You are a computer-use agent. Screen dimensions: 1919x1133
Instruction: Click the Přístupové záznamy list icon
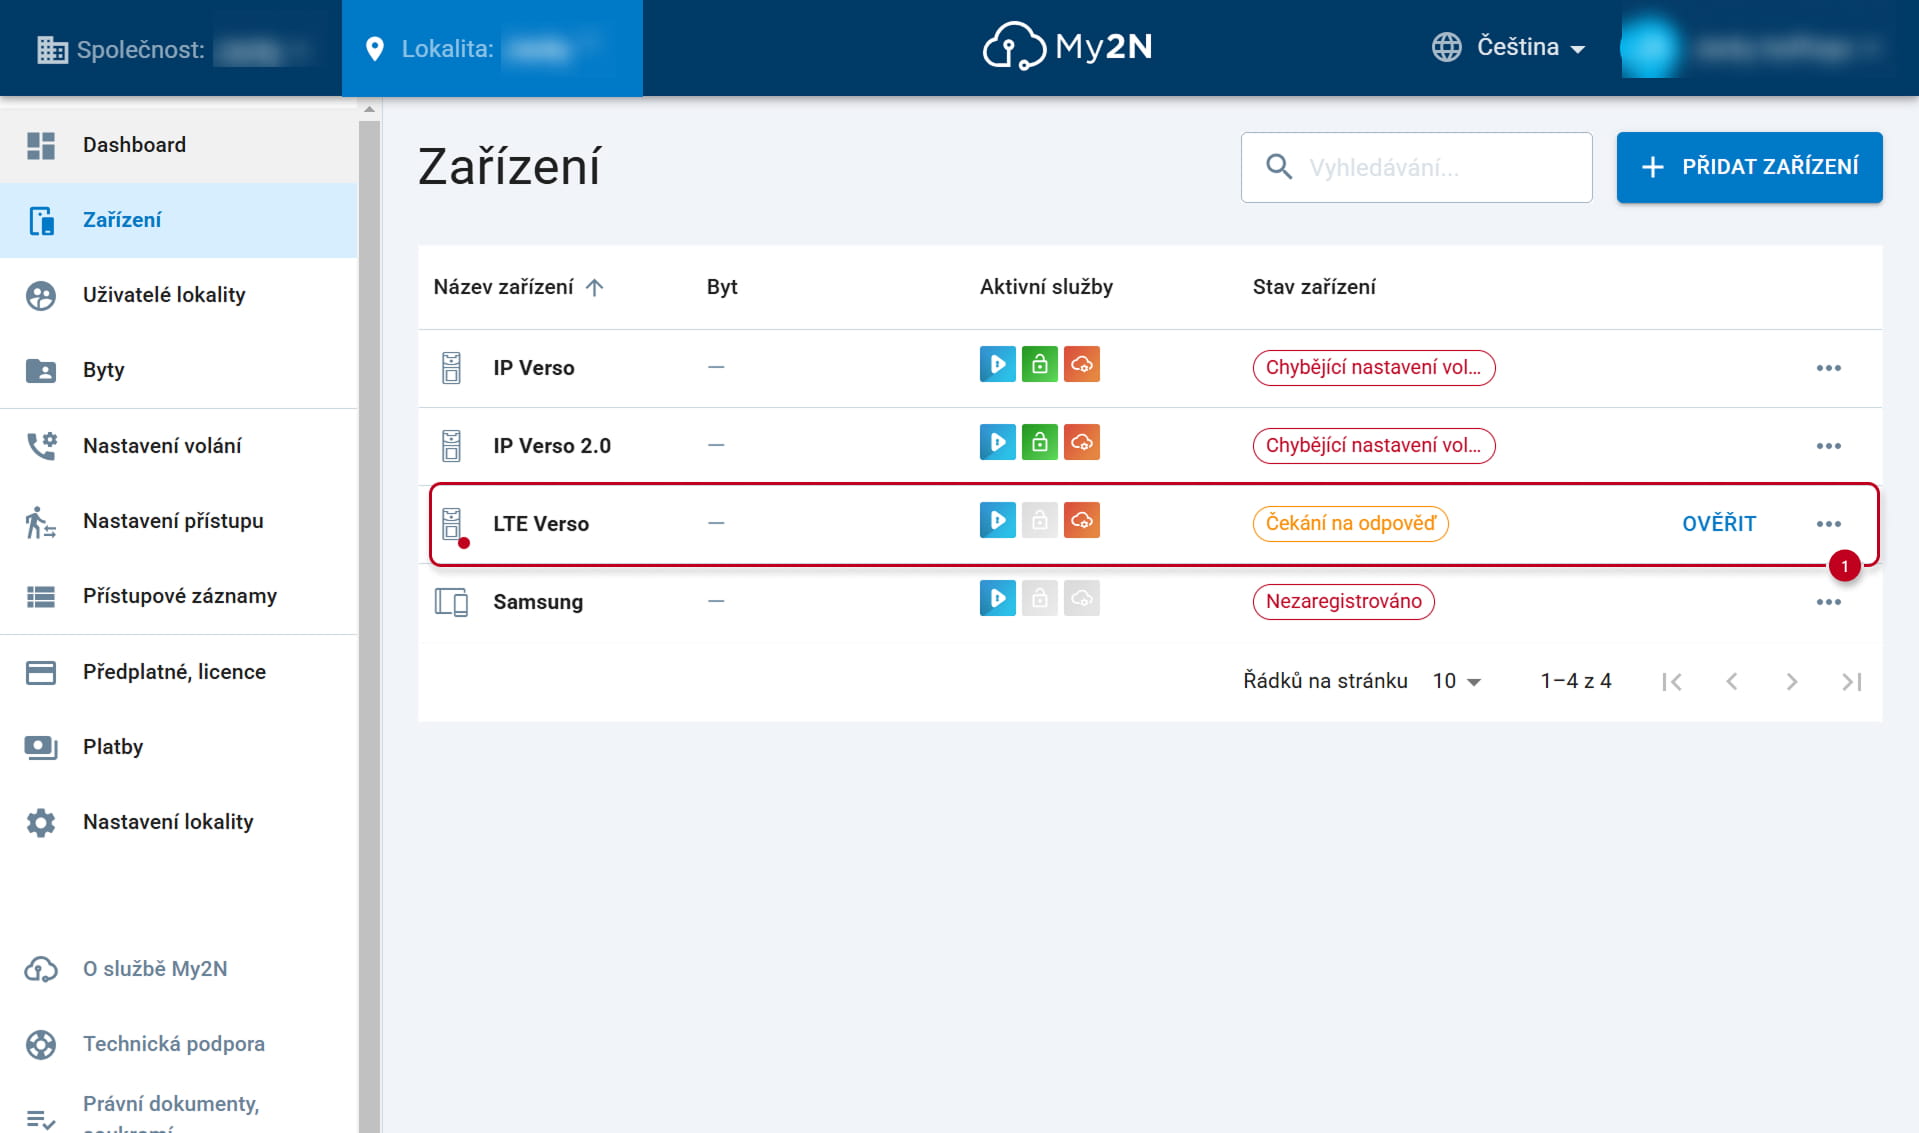[41, 596]
